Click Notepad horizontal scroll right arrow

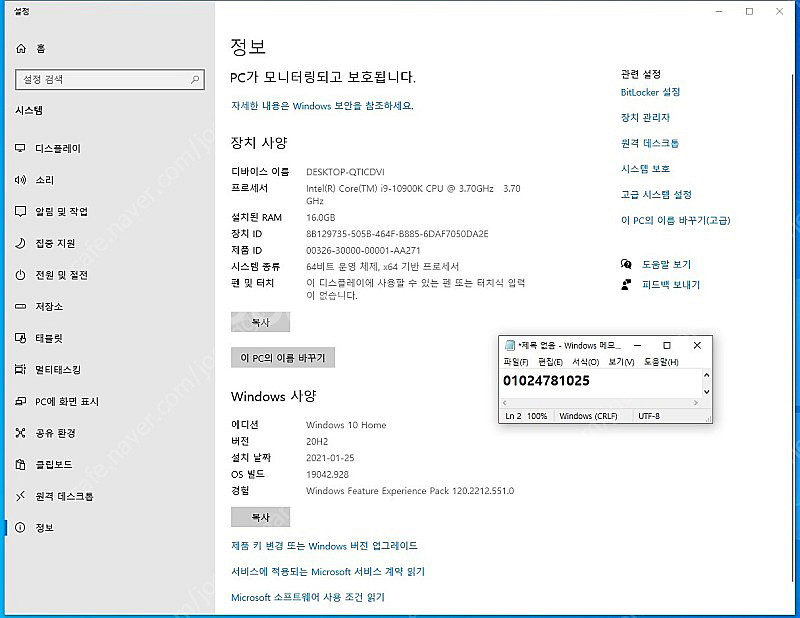click(x=695, y=403)
